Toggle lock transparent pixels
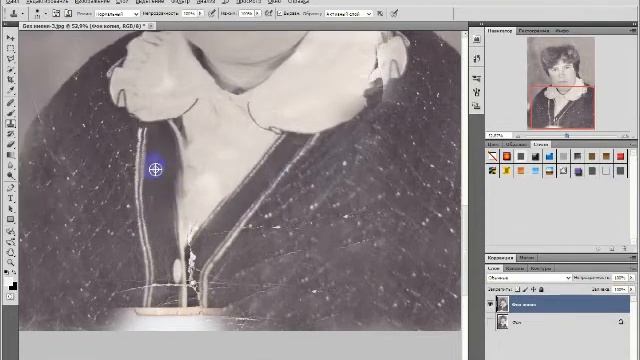This screenshot has height=360, width=640. click(518, 289)
